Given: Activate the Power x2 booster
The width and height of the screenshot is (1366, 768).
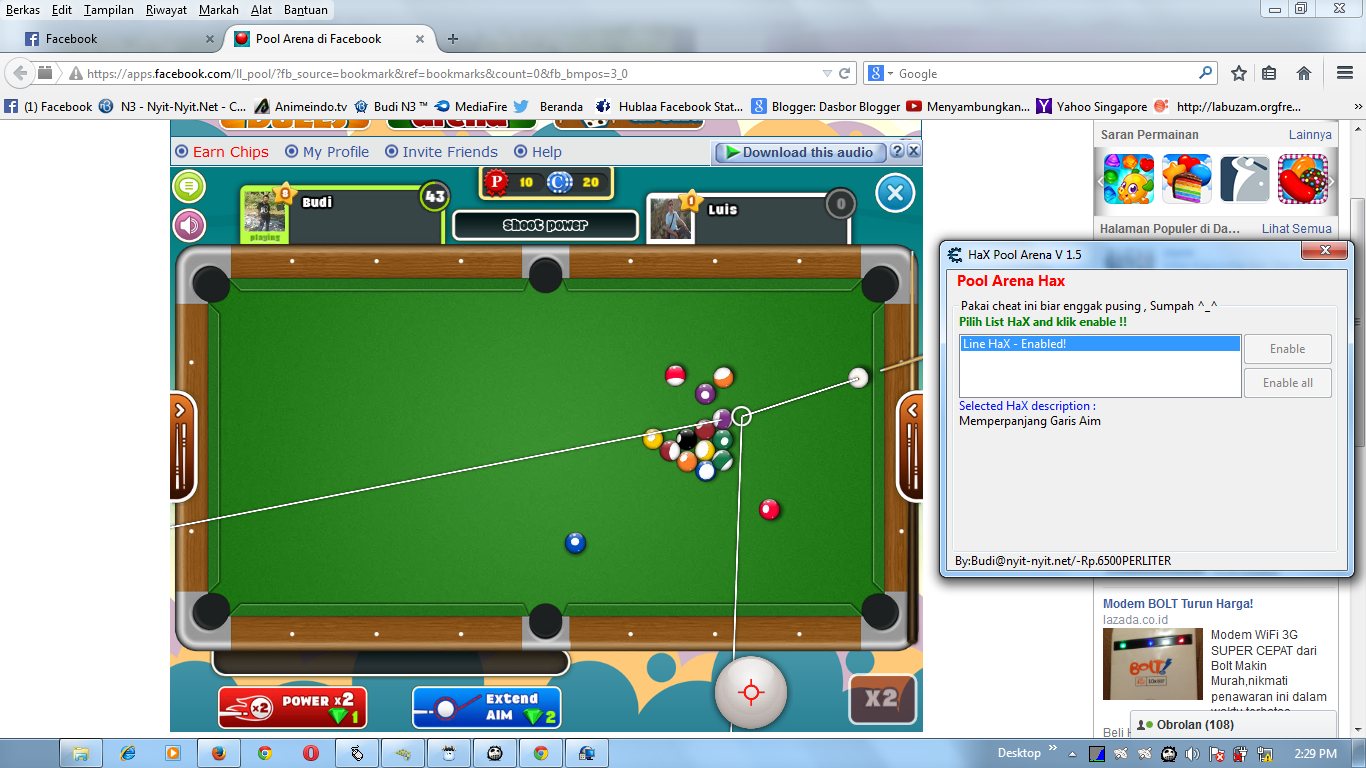Looking at the screenshot, I should point(293,707).
